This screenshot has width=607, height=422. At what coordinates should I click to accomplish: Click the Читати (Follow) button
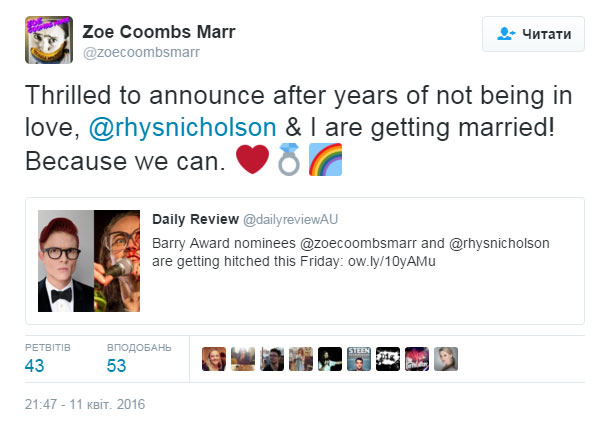pyautogui.click(x=534, y=34)
